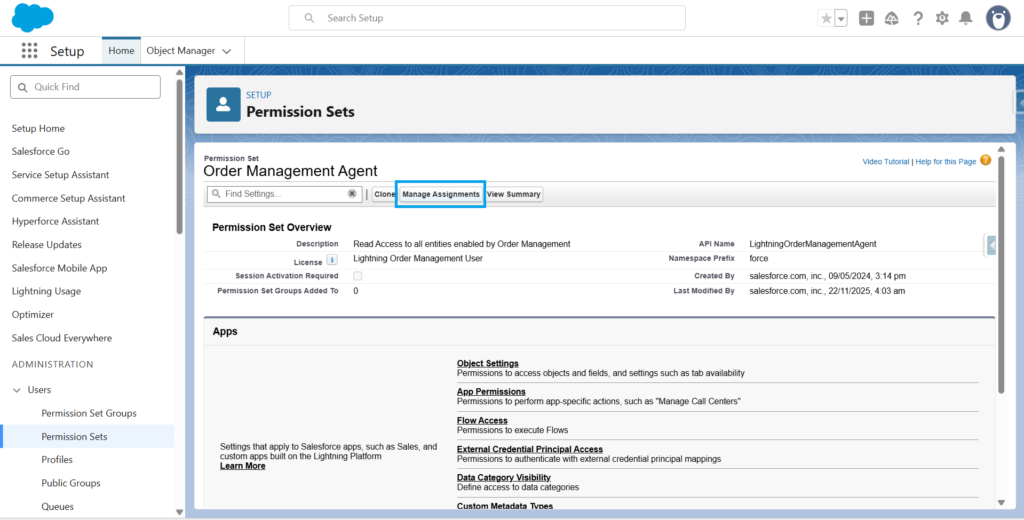Switch to the Home tab
The image size is (1024, 520).
coord(121,51)
